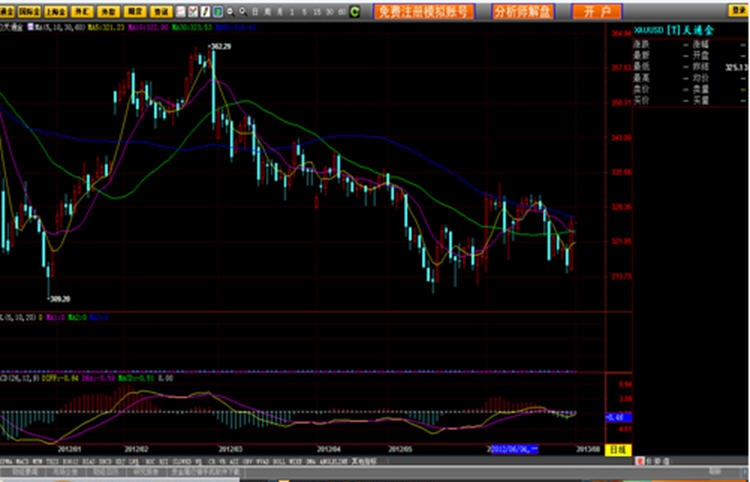Viewport: 750px width, 482px height.
Task: Click the blue MACD value marker
Action: pos(618,417)
